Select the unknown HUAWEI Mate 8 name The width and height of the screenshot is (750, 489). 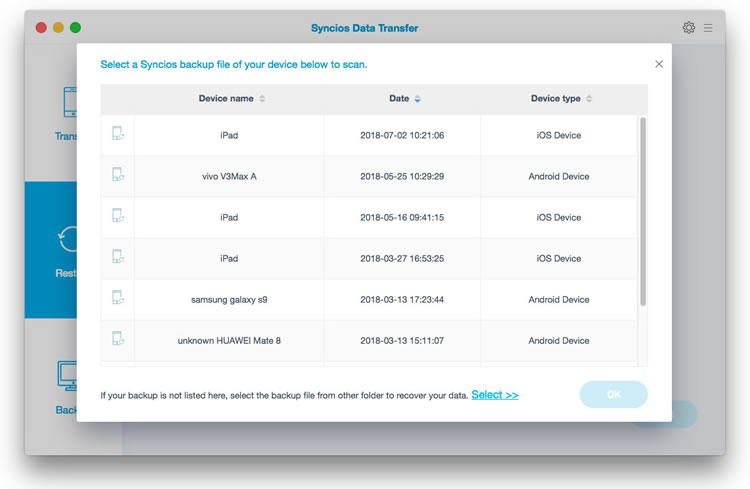click(229, 341)
